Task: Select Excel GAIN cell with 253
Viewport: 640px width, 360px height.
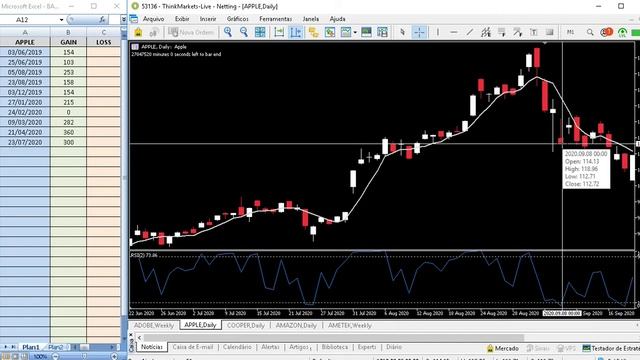Action: 68,72
